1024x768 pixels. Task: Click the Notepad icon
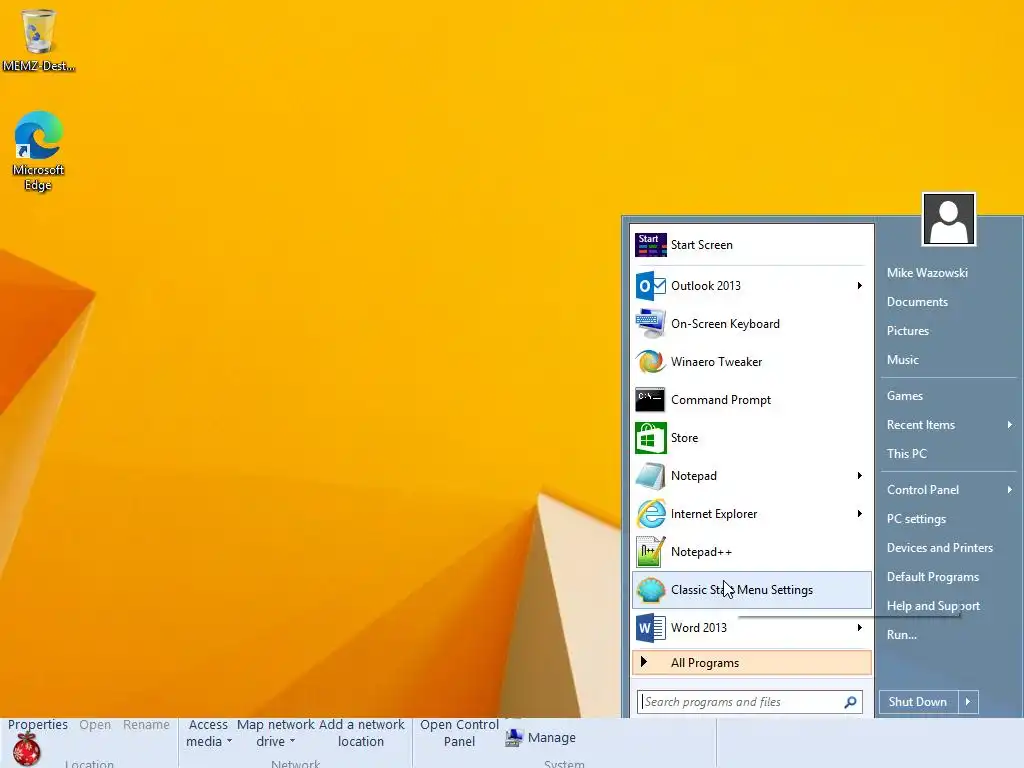point(650,475)
